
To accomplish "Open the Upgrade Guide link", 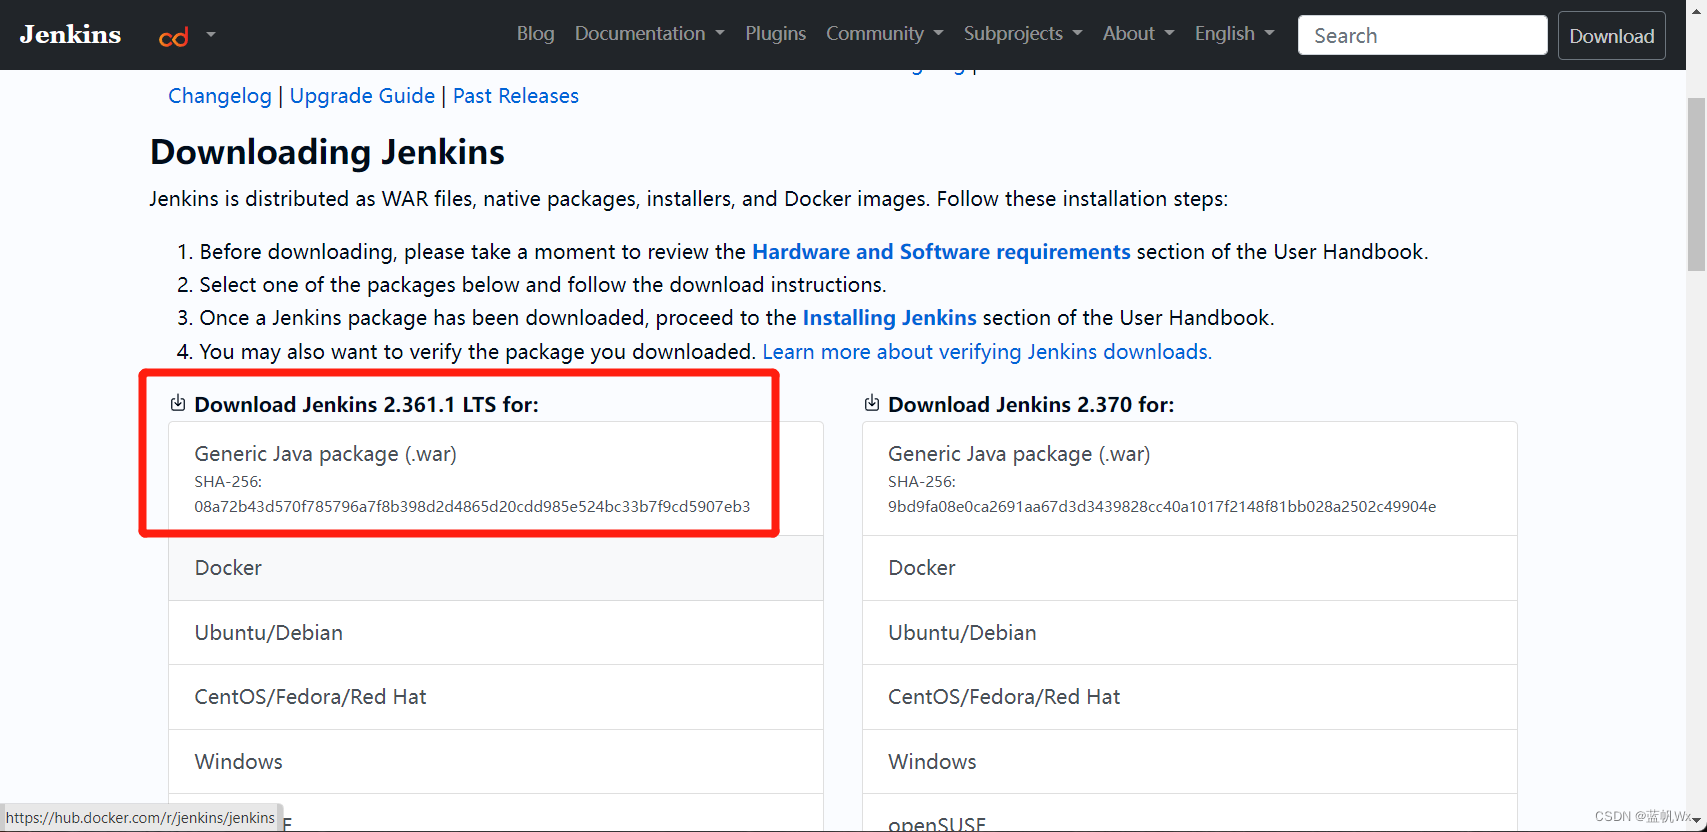I will pyautogui.click(x=362, y=96).
